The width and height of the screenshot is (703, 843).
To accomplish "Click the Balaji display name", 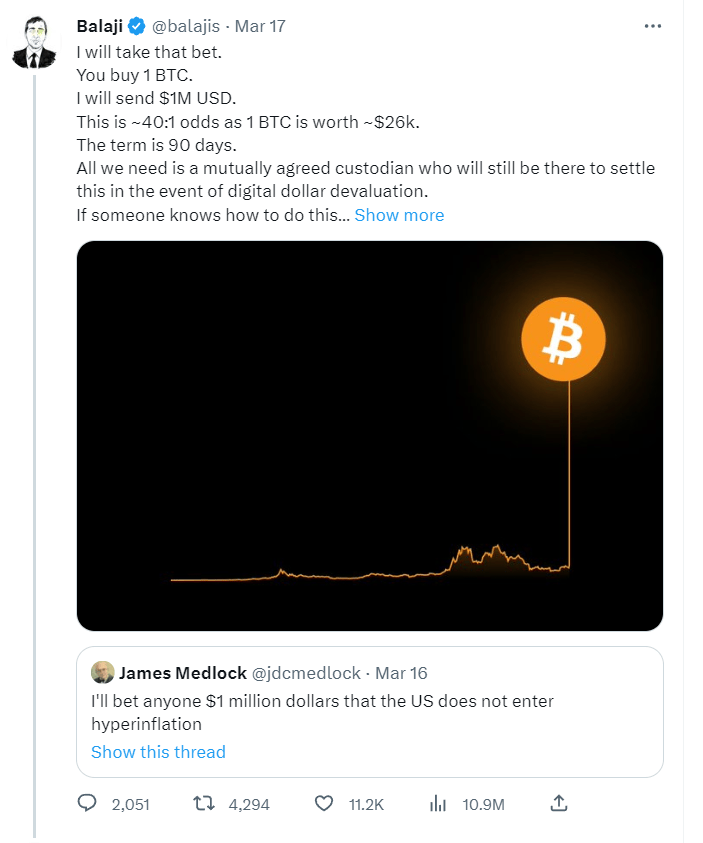I will tap(100, 25).
